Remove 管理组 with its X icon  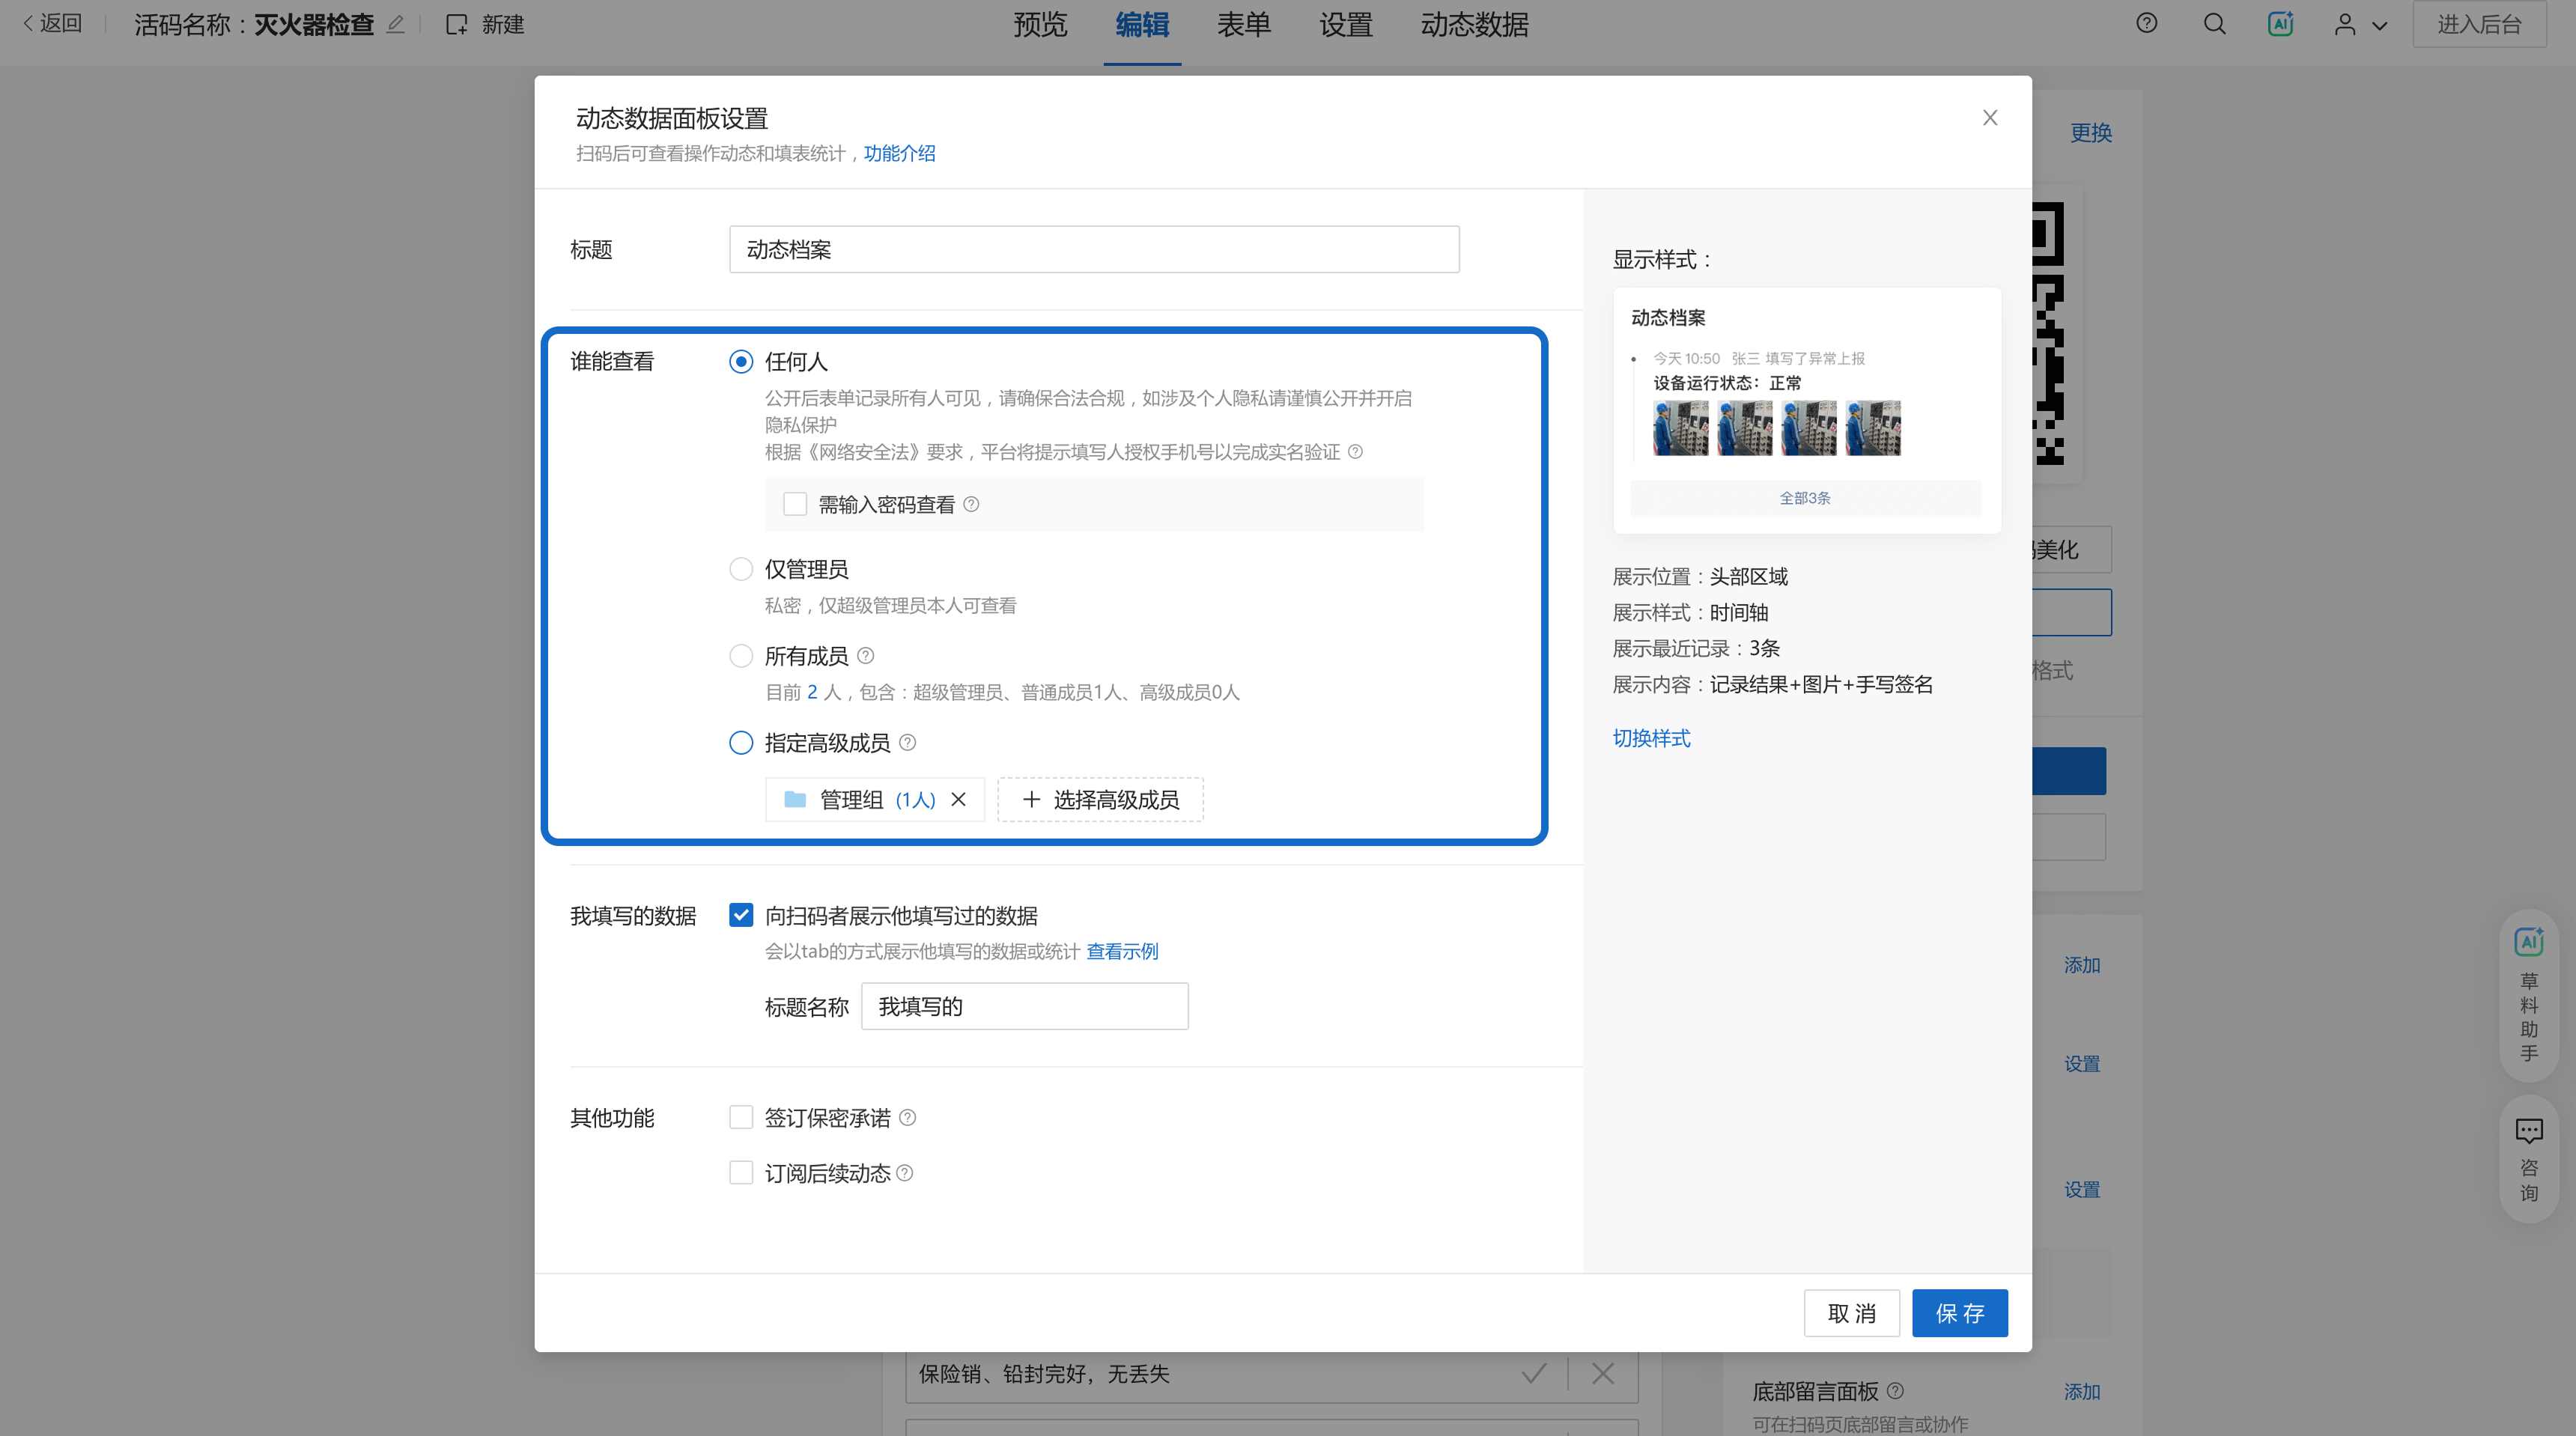[958, 799]
